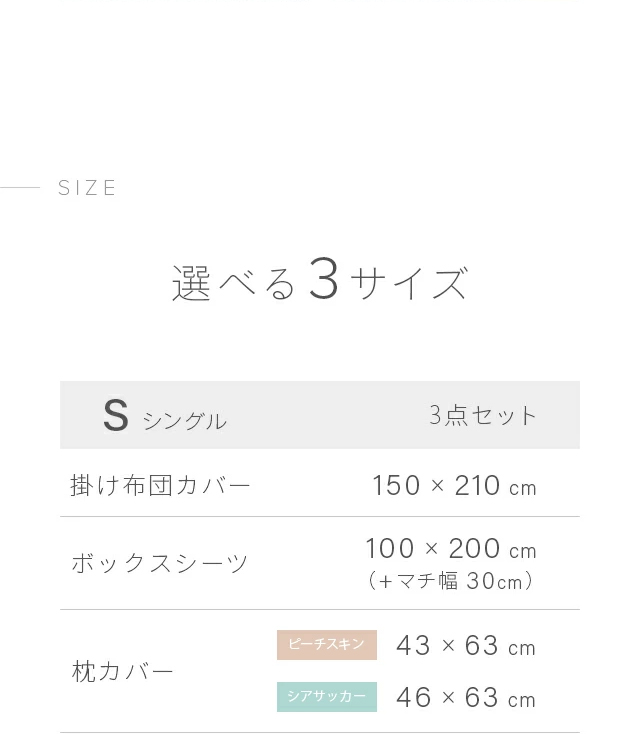
Task: Click the large numeral 3 in the heading
Action: tap(324, 281)
